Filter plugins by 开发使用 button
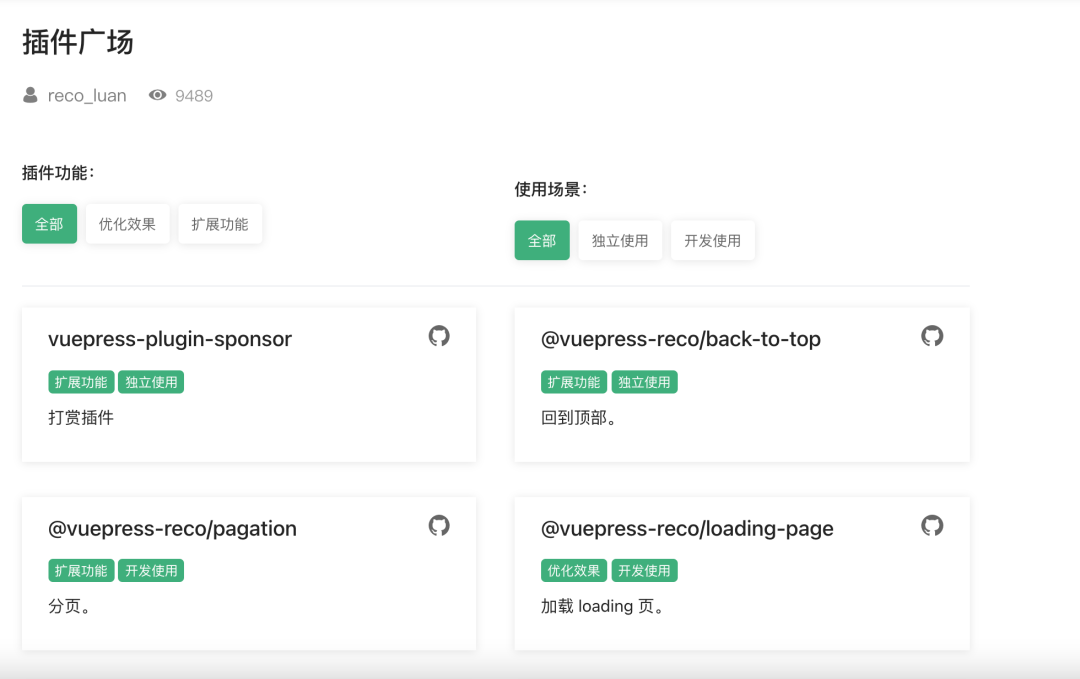Image resolution: width=1080 pixels, height=679 pixels. [x=713, y=240]
